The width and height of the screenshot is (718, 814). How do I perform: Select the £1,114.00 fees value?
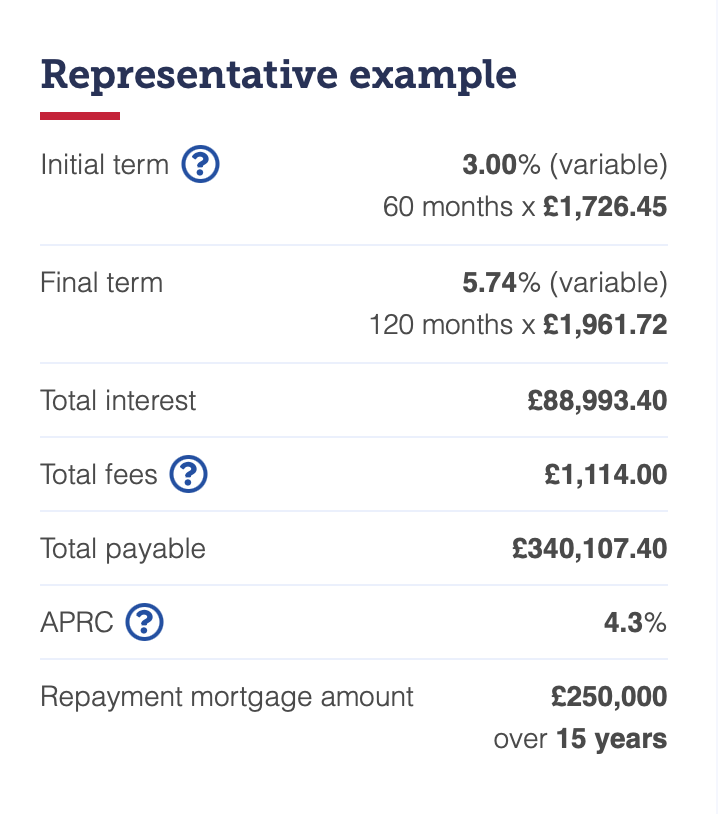click(606, 474)
